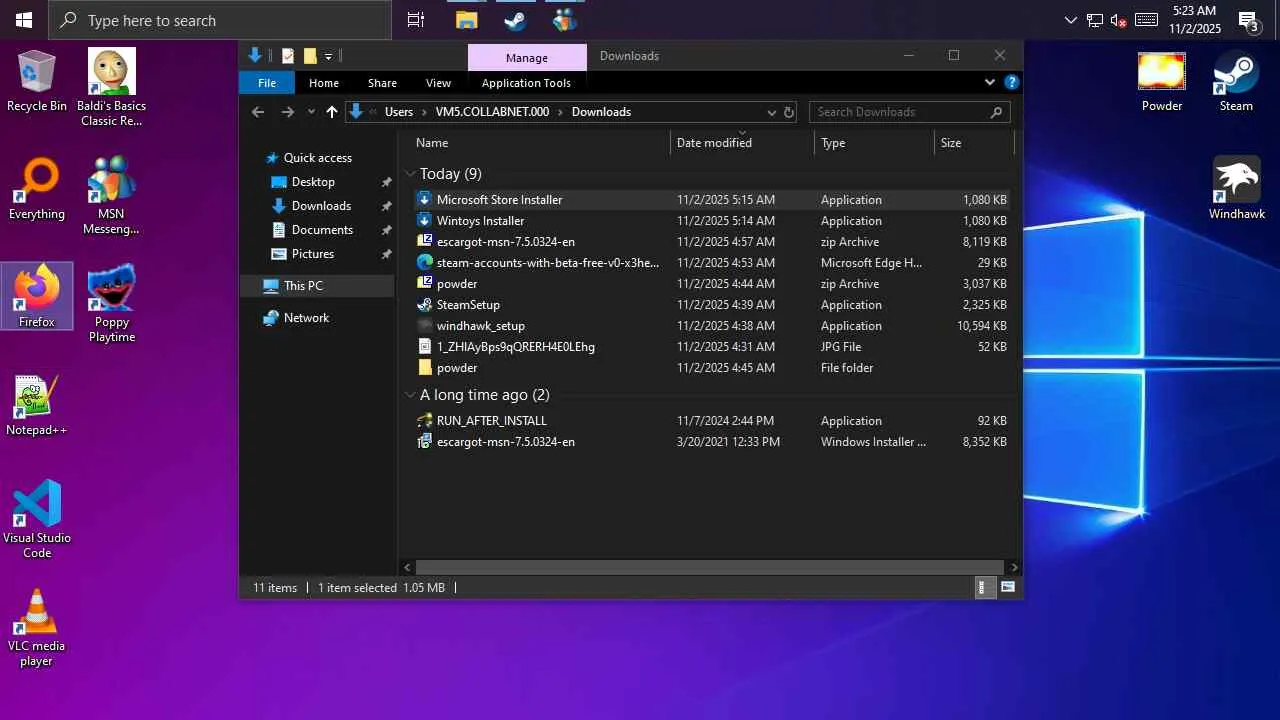Select the Manage contextual tab

pos(527,58)
